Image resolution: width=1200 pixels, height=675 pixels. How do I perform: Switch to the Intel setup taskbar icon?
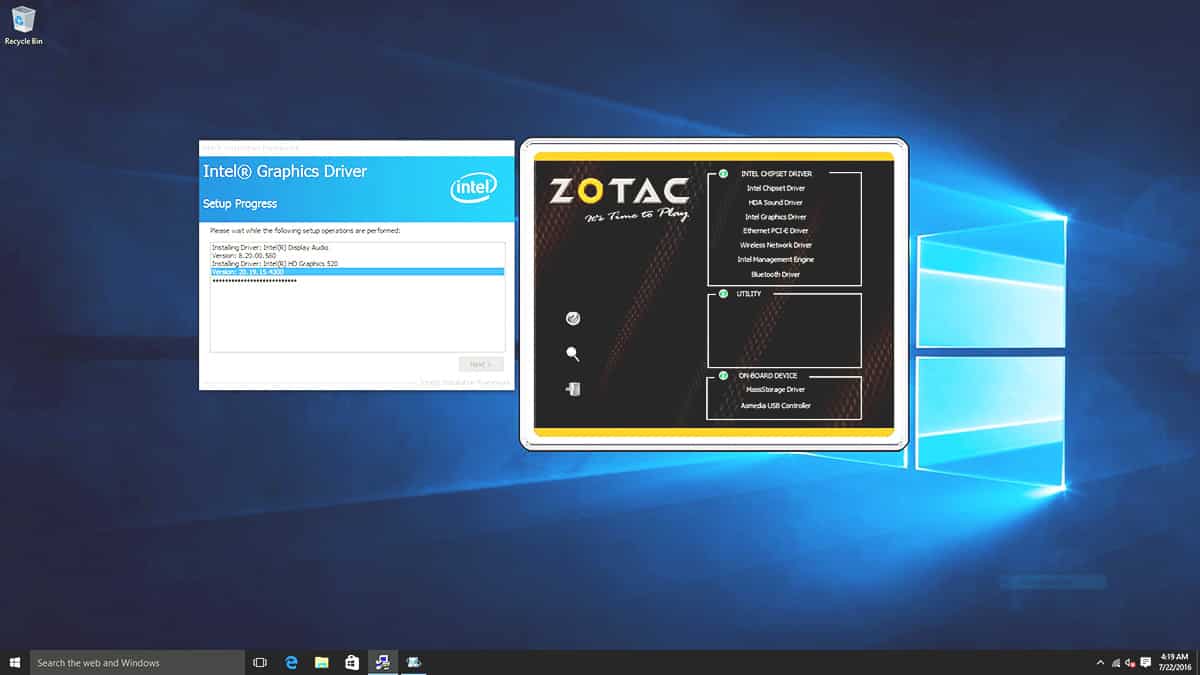pos(414,662)
